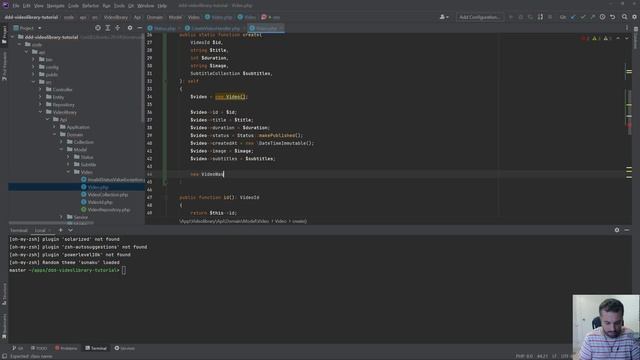
Task: Open terminal panel settings gear
Action: click(x=617, y=230)
